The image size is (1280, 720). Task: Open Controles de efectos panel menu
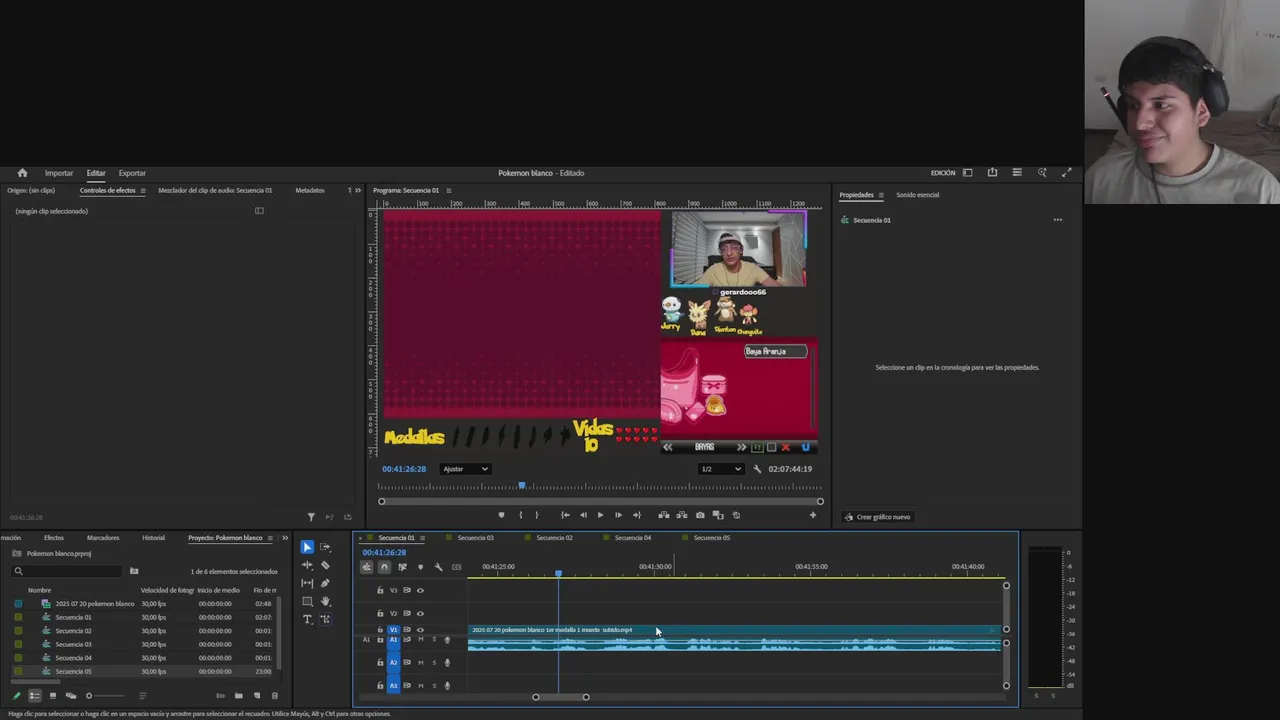[x=142, y=190]
